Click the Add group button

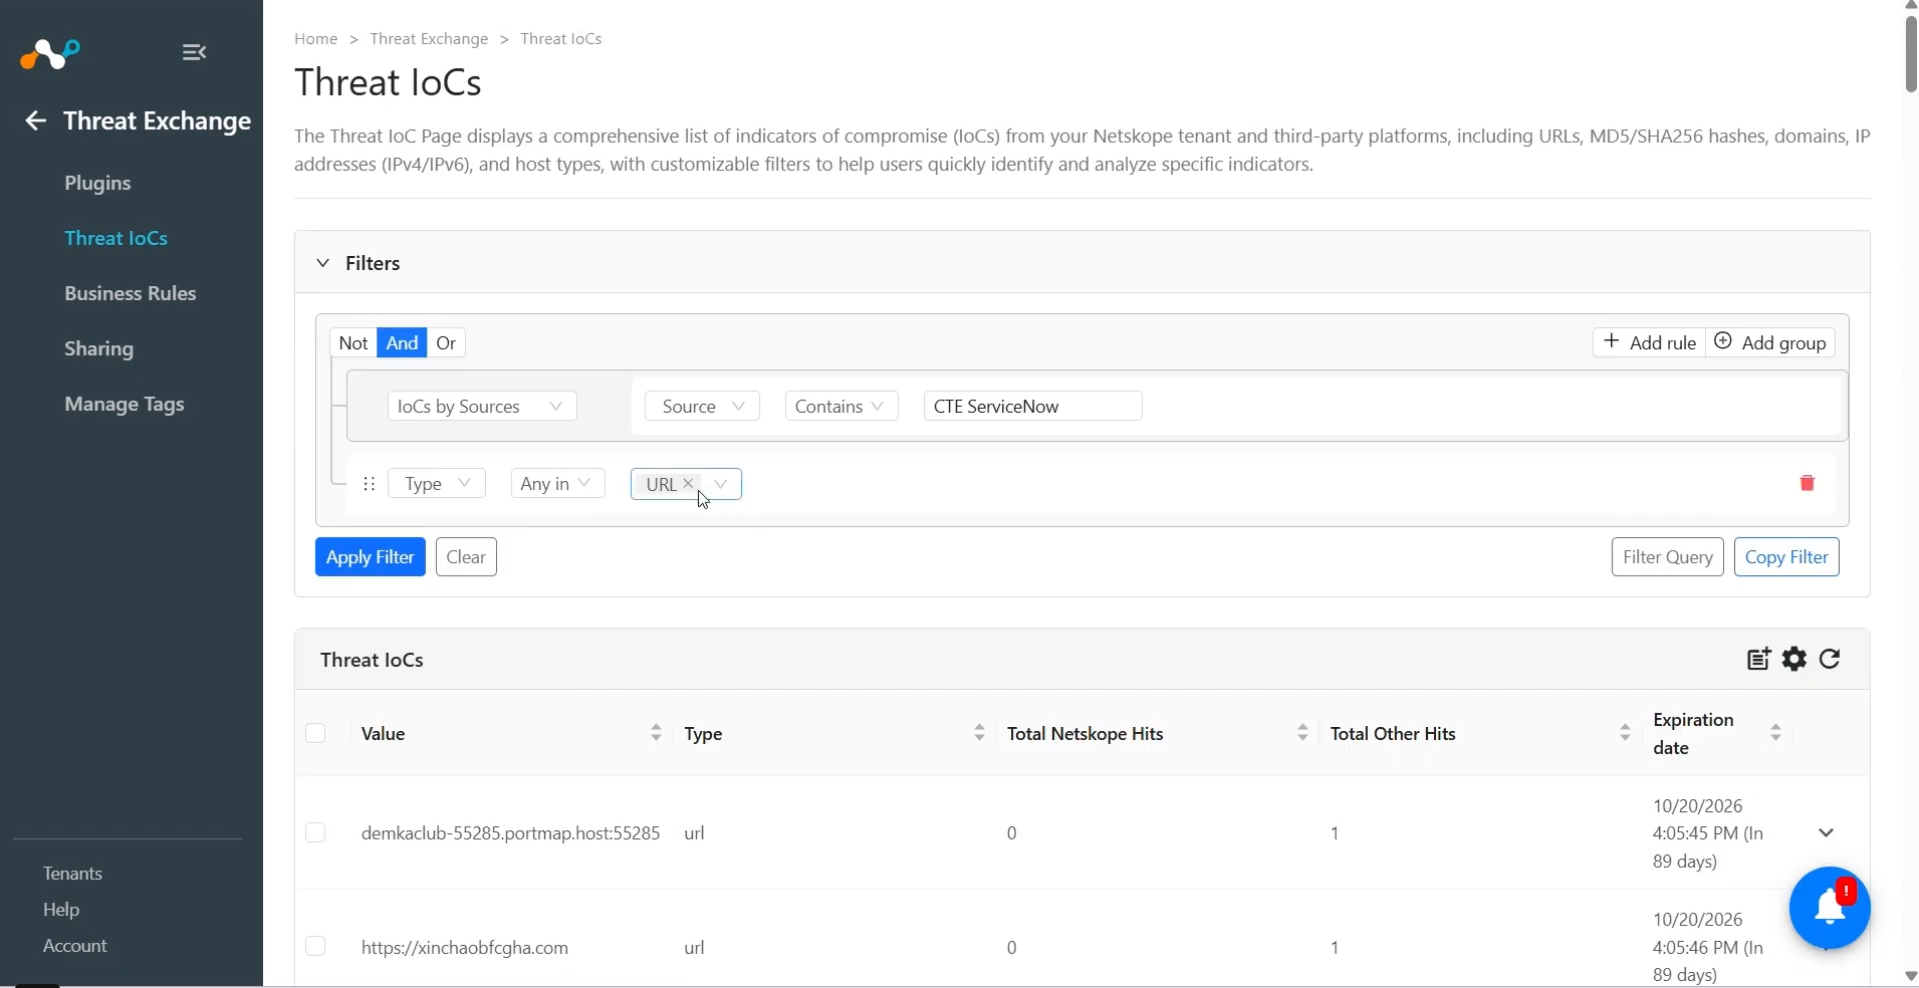1770,343
